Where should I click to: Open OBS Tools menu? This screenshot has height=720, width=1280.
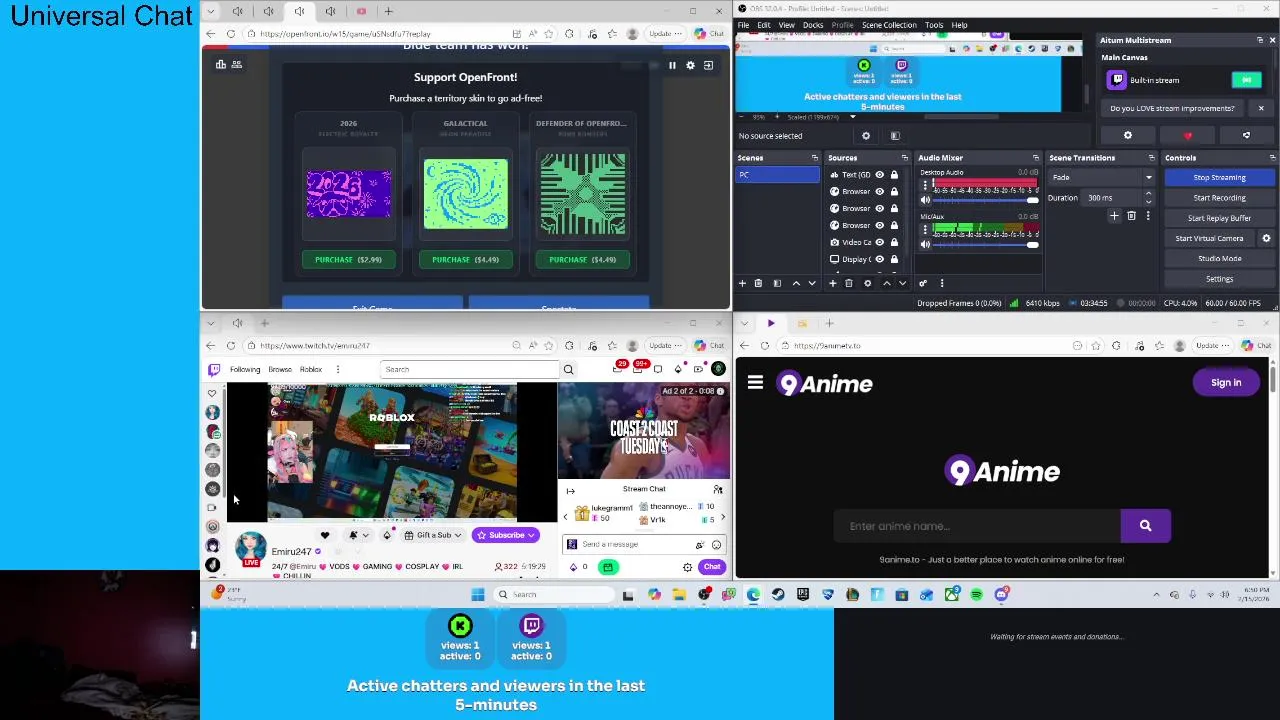pos(934,25)
